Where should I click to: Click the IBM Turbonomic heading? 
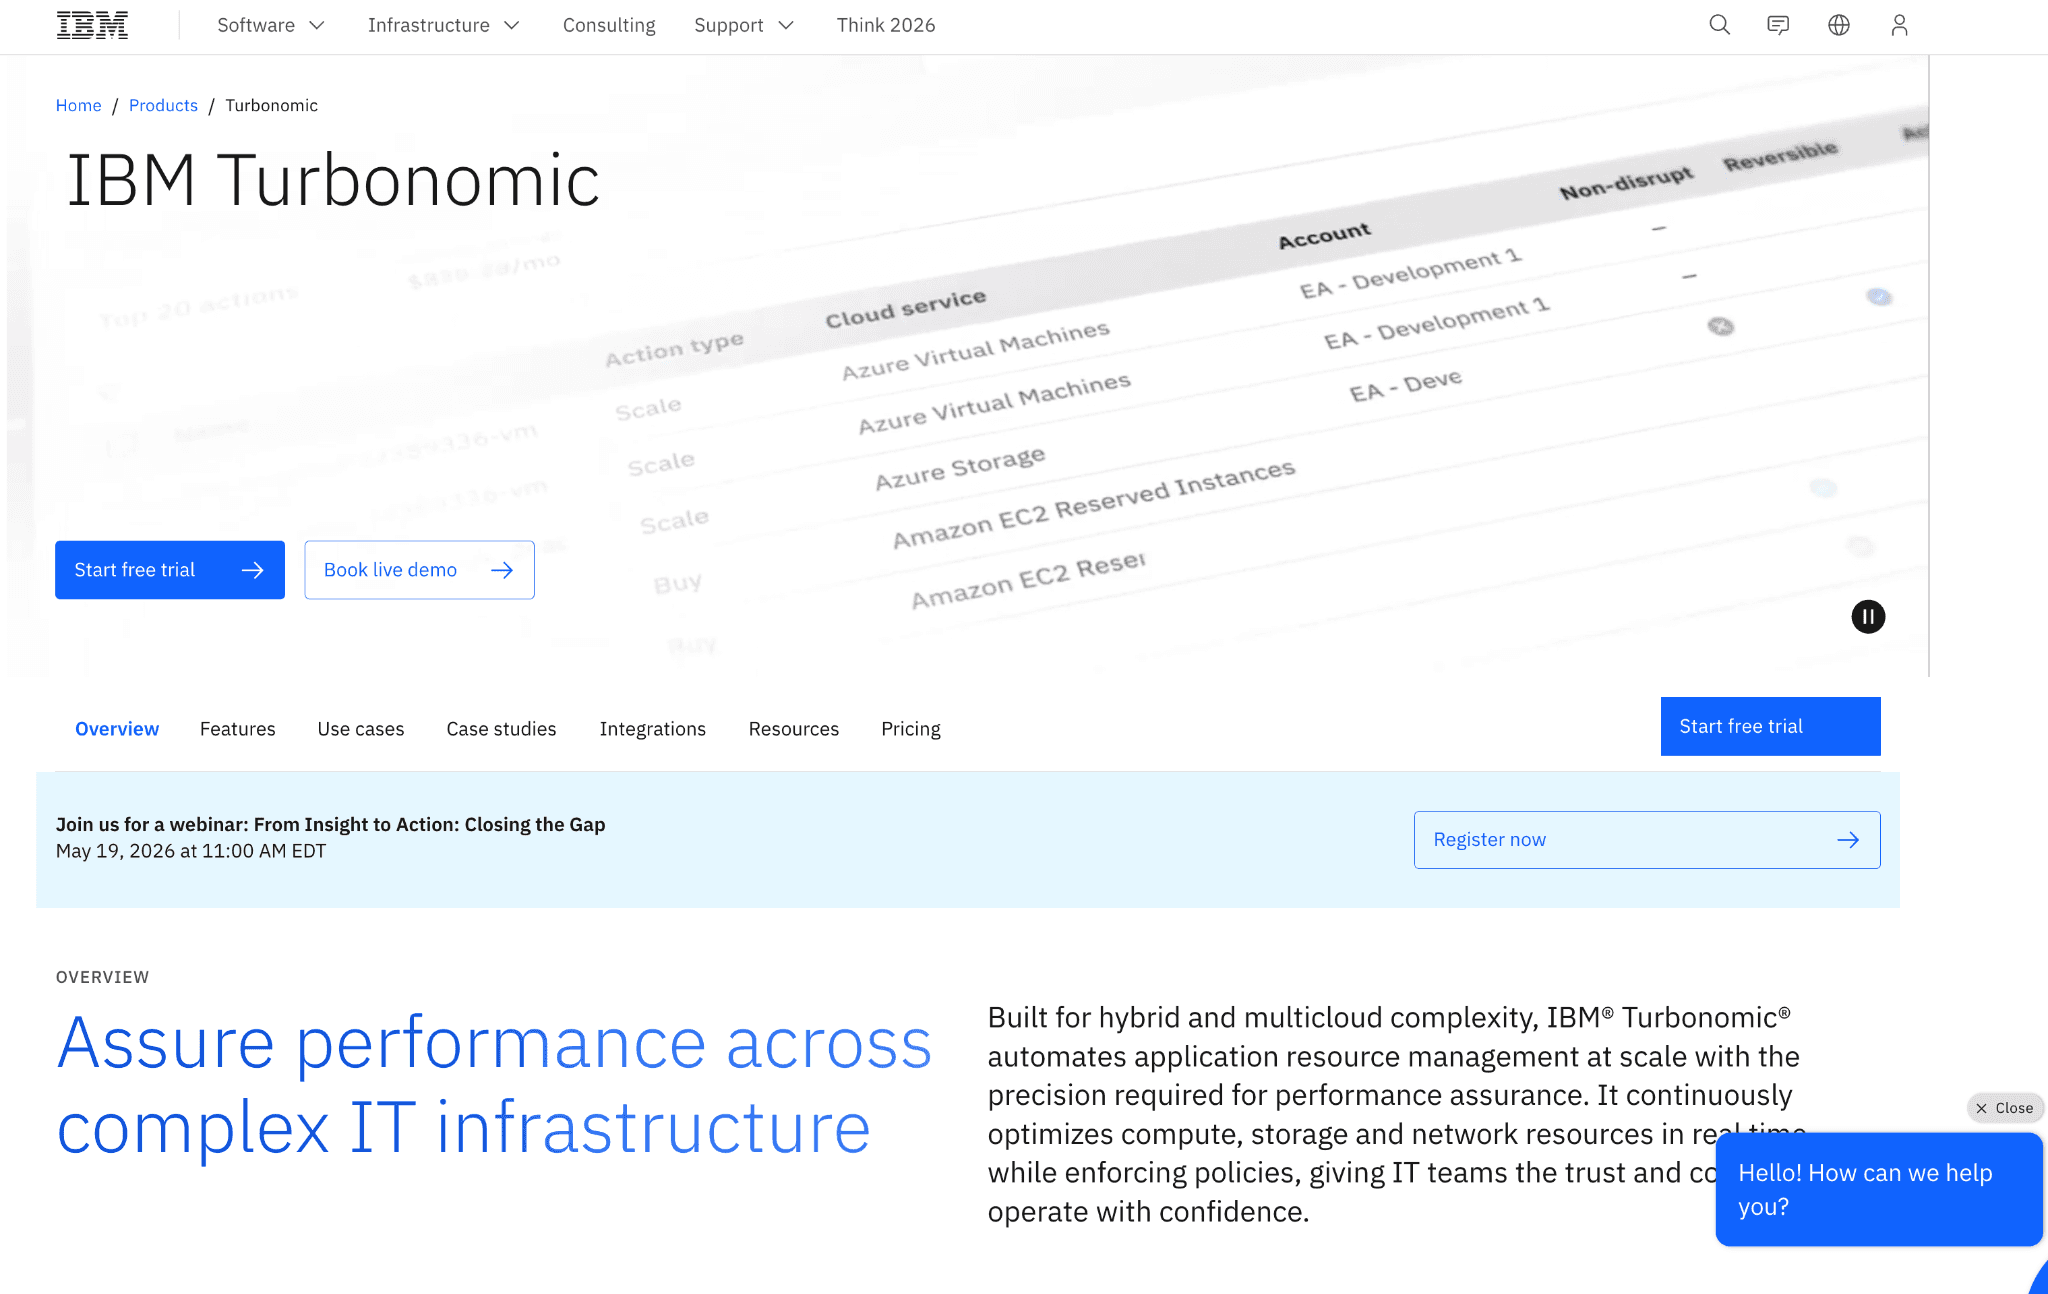(333, 181)
